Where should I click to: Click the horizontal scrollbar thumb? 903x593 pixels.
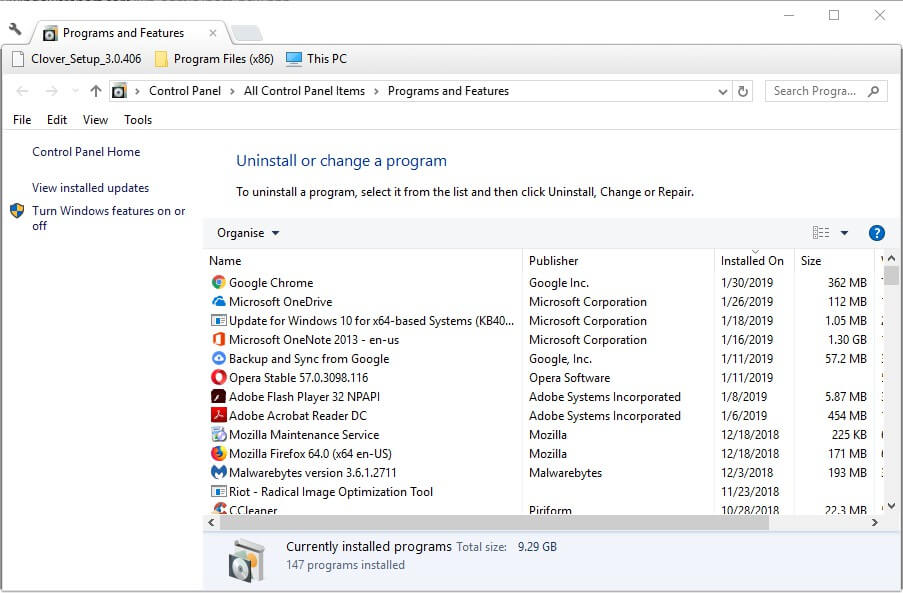click(494, 522)
